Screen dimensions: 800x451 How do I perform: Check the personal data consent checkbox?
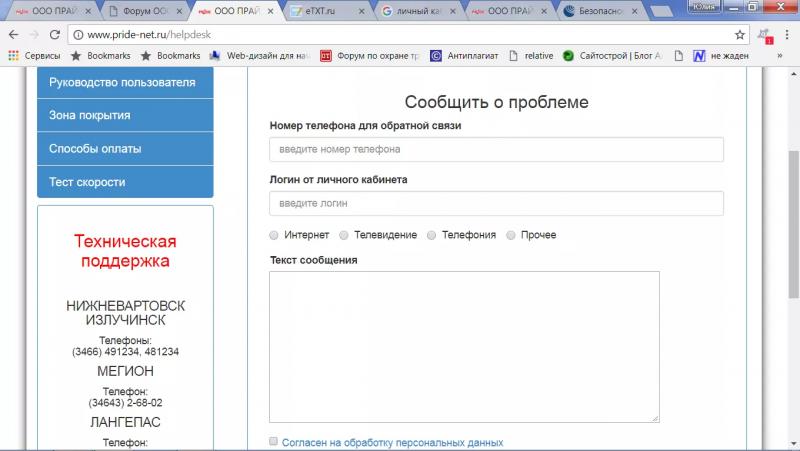tap(273, 441)
